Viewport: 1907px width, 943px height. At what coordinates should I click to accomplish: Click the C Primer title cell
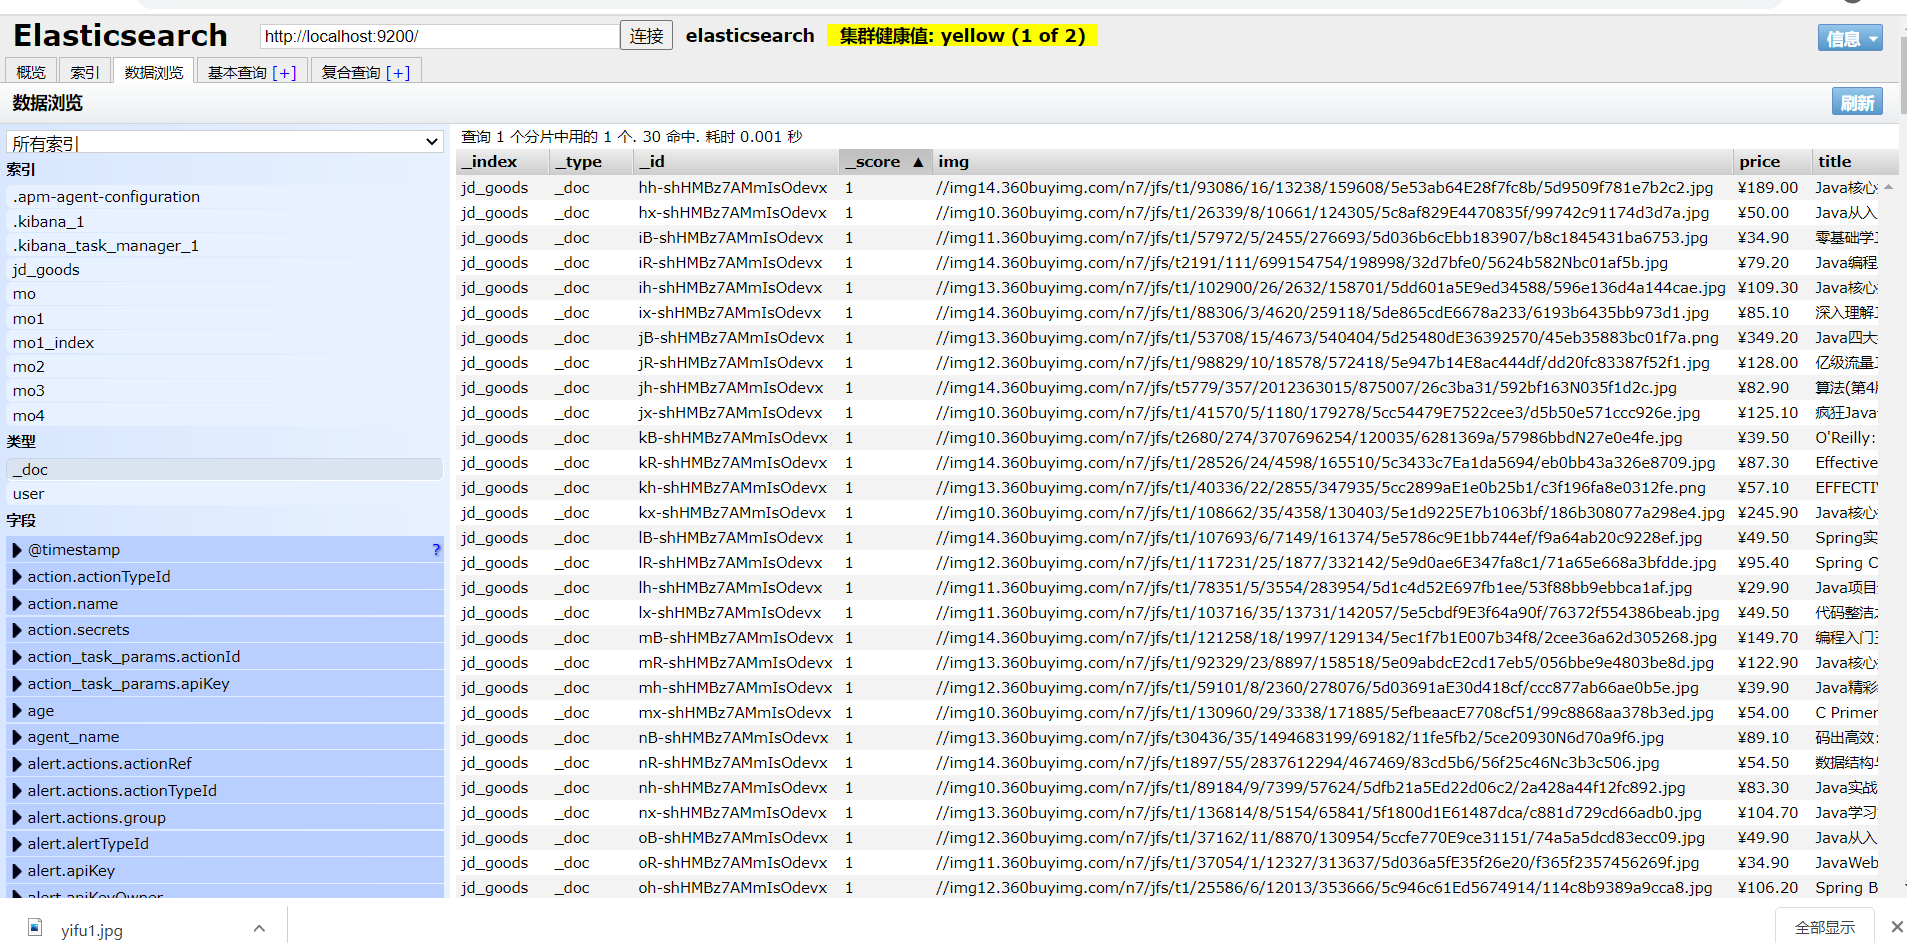(x=1846, y=713)
